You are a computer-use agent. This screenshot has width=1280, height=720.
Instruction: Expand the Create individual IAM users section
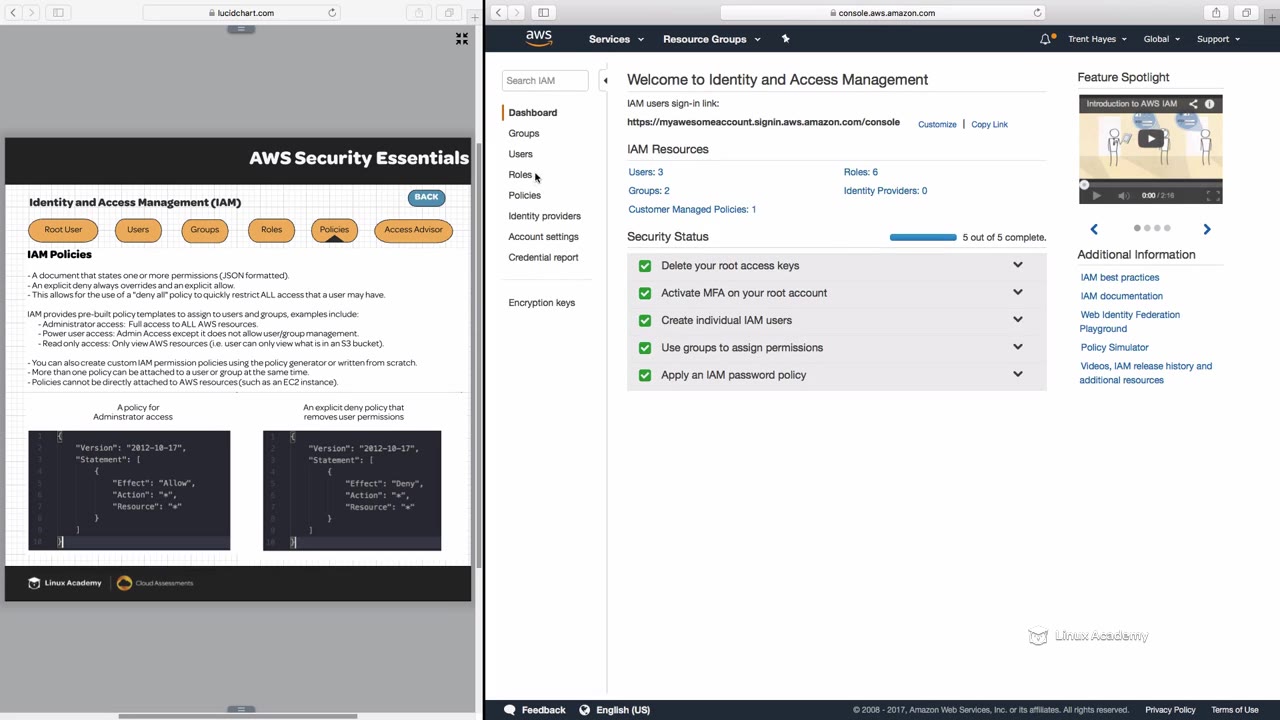coord(1017,320)
